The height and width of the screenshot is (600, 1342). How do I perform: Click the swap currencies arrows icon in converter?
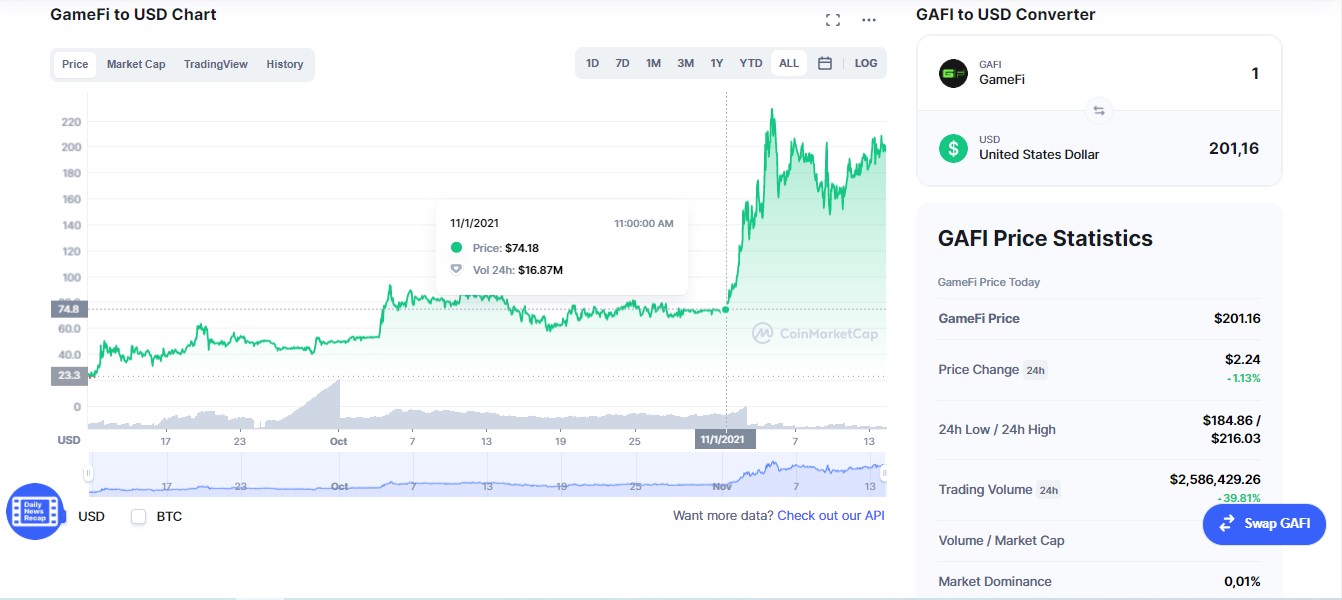(x=1099, y=111)
